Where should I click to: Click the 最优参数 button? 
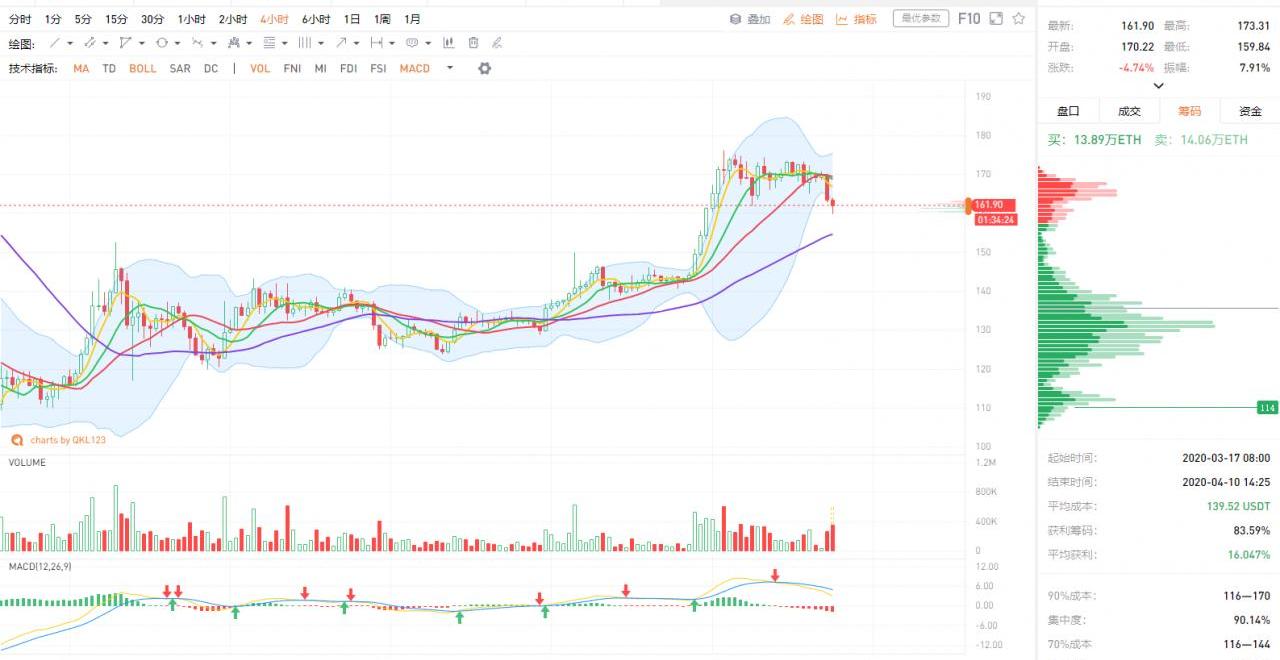coord(921,18)
